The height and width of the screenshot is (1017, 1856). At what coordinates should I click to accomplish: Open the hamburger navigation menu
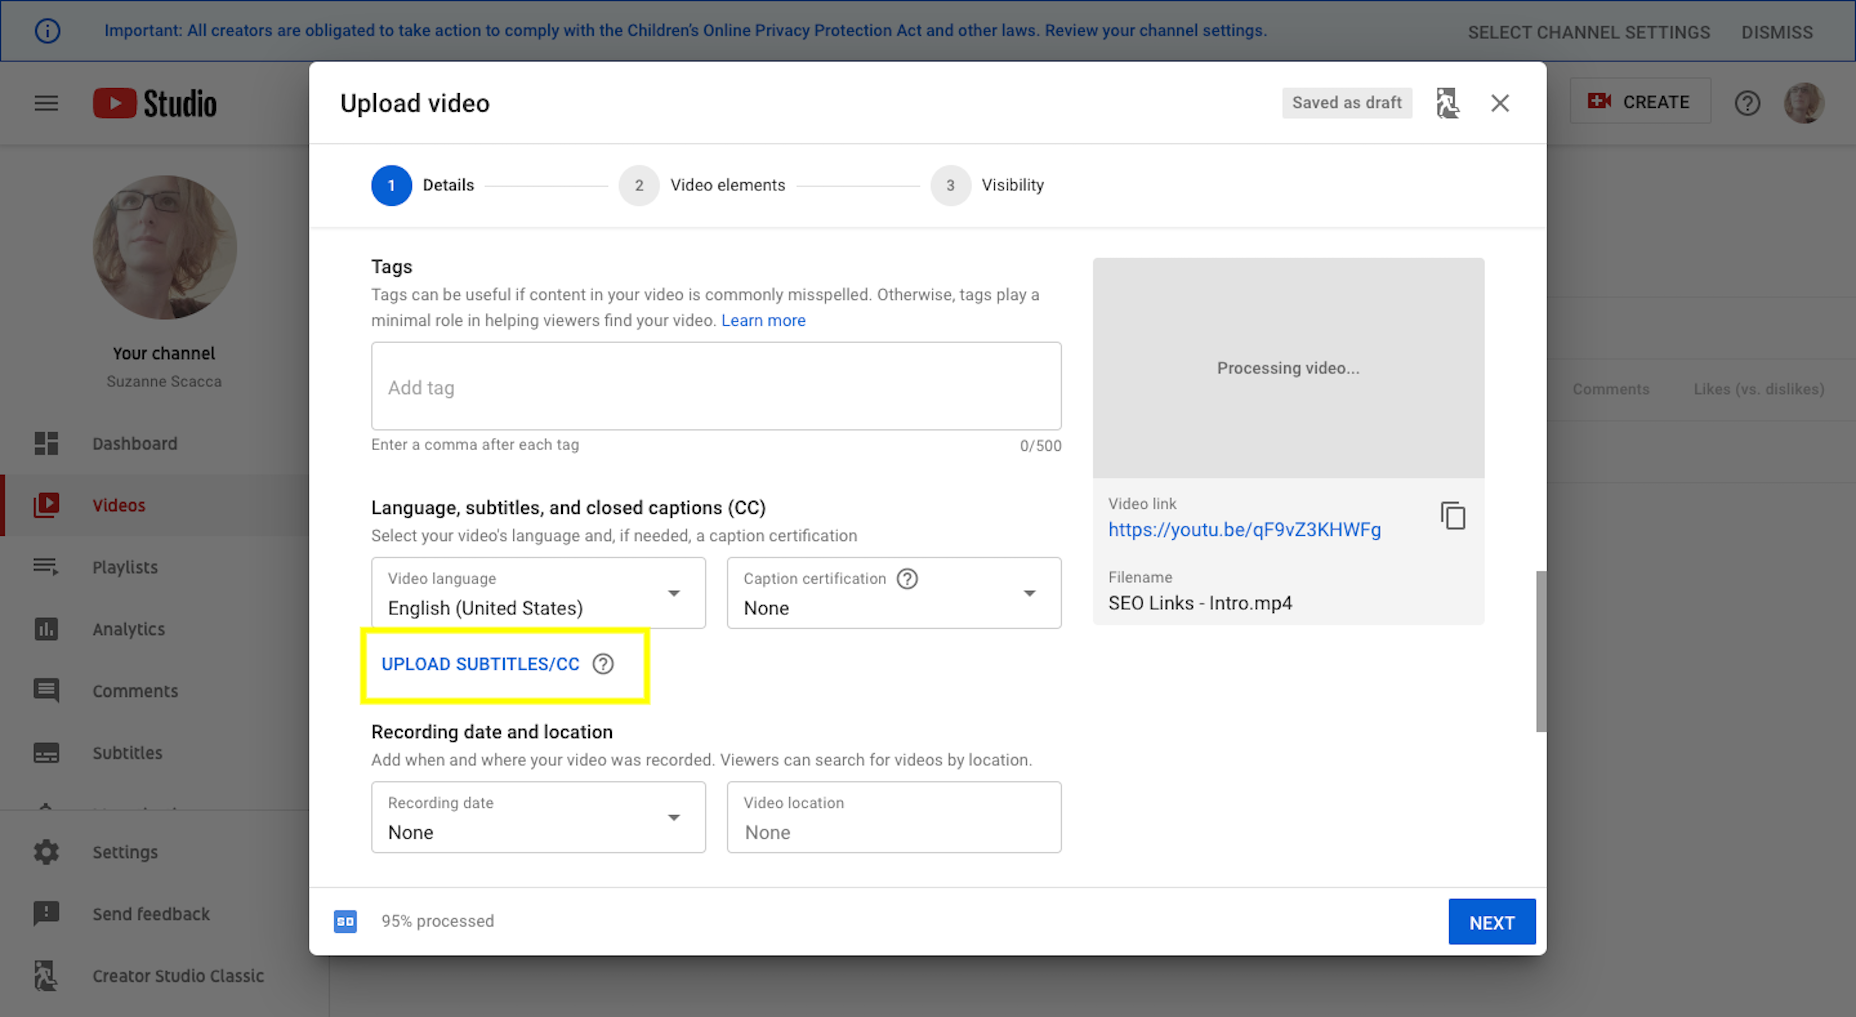(x=46, y=103)
